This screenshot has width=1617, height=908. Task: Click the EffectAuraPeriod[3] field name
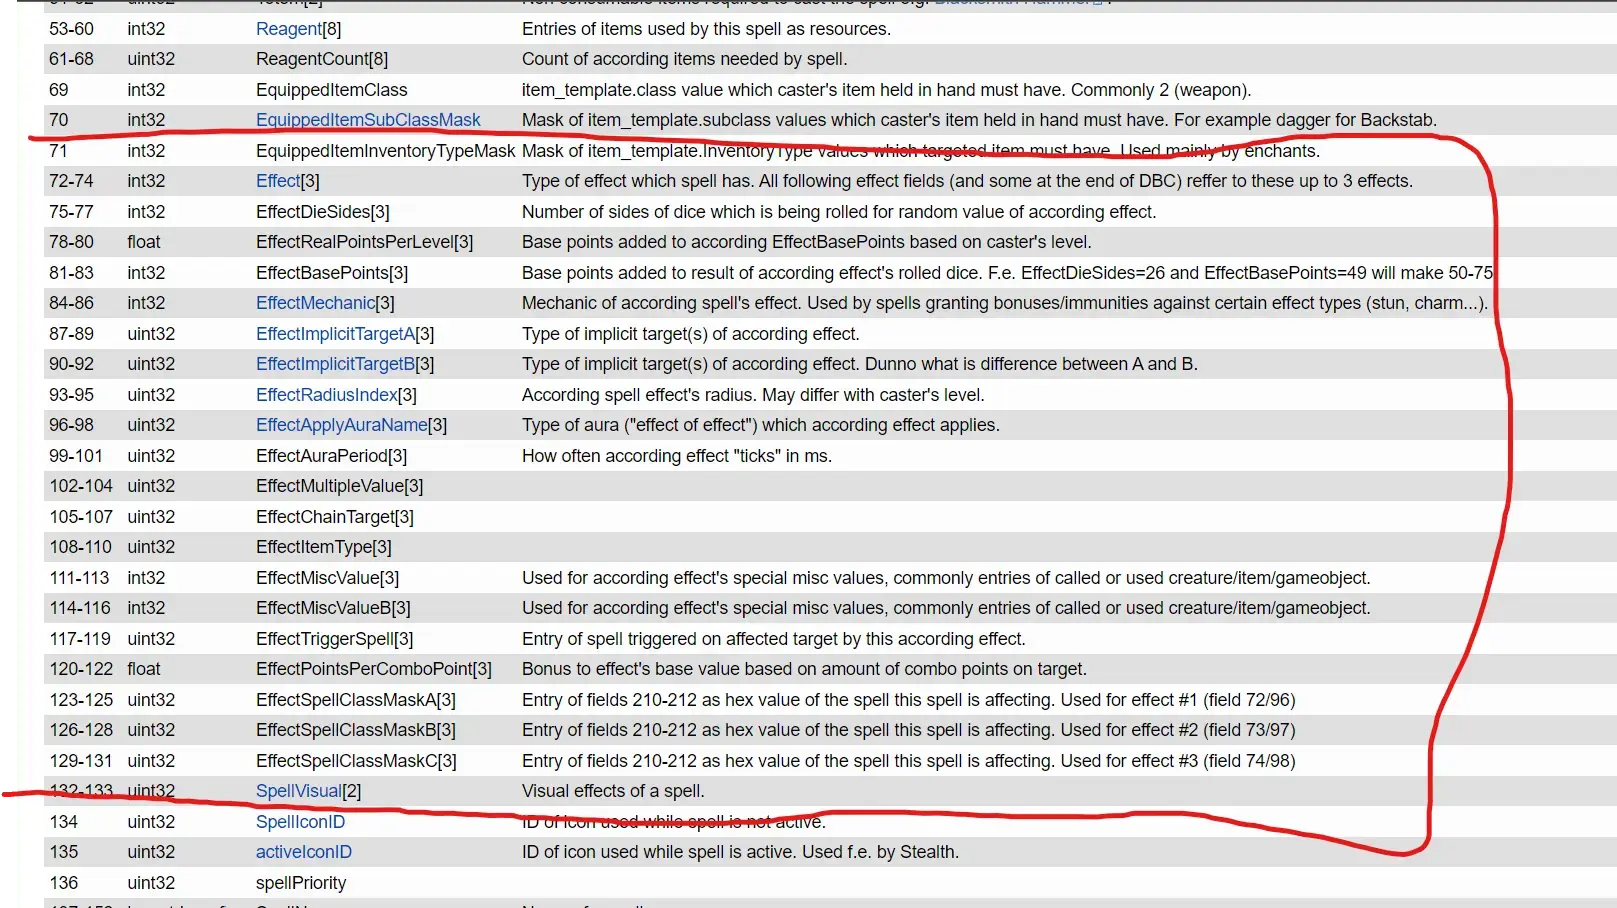[x=332, y=456]
